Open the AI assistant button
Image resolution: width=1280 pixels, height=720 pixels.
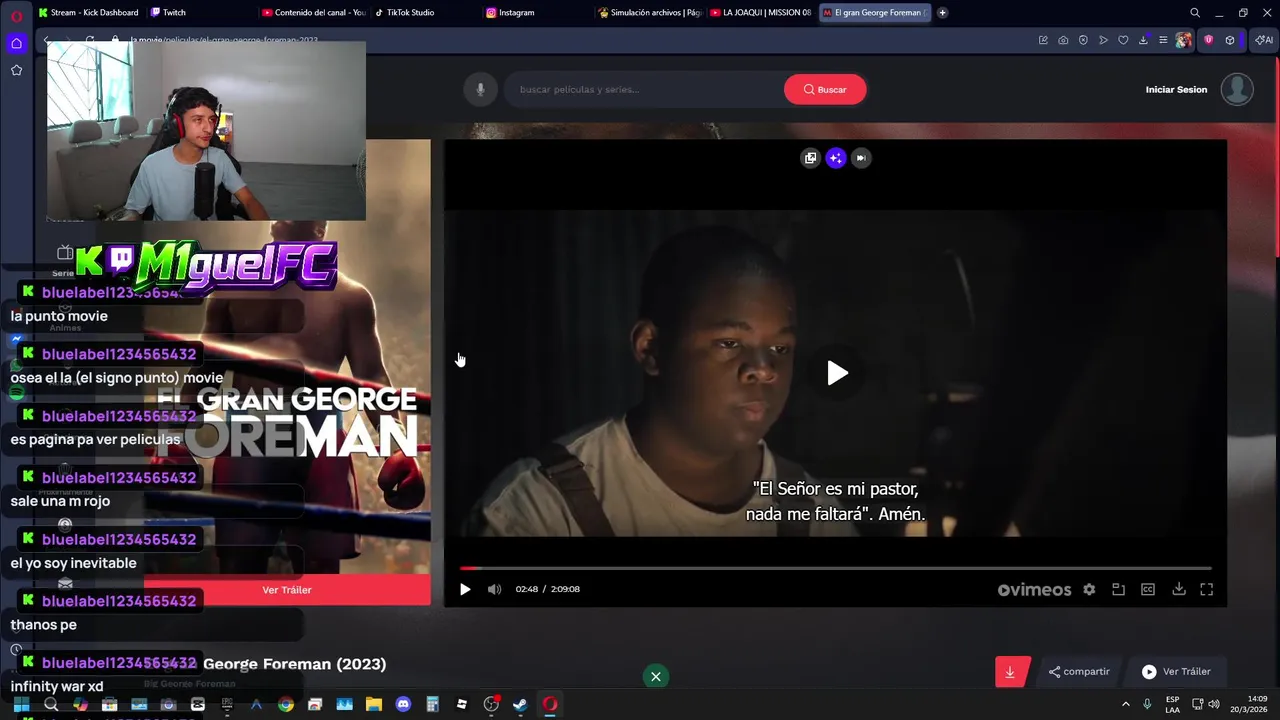coord(1263,40)
